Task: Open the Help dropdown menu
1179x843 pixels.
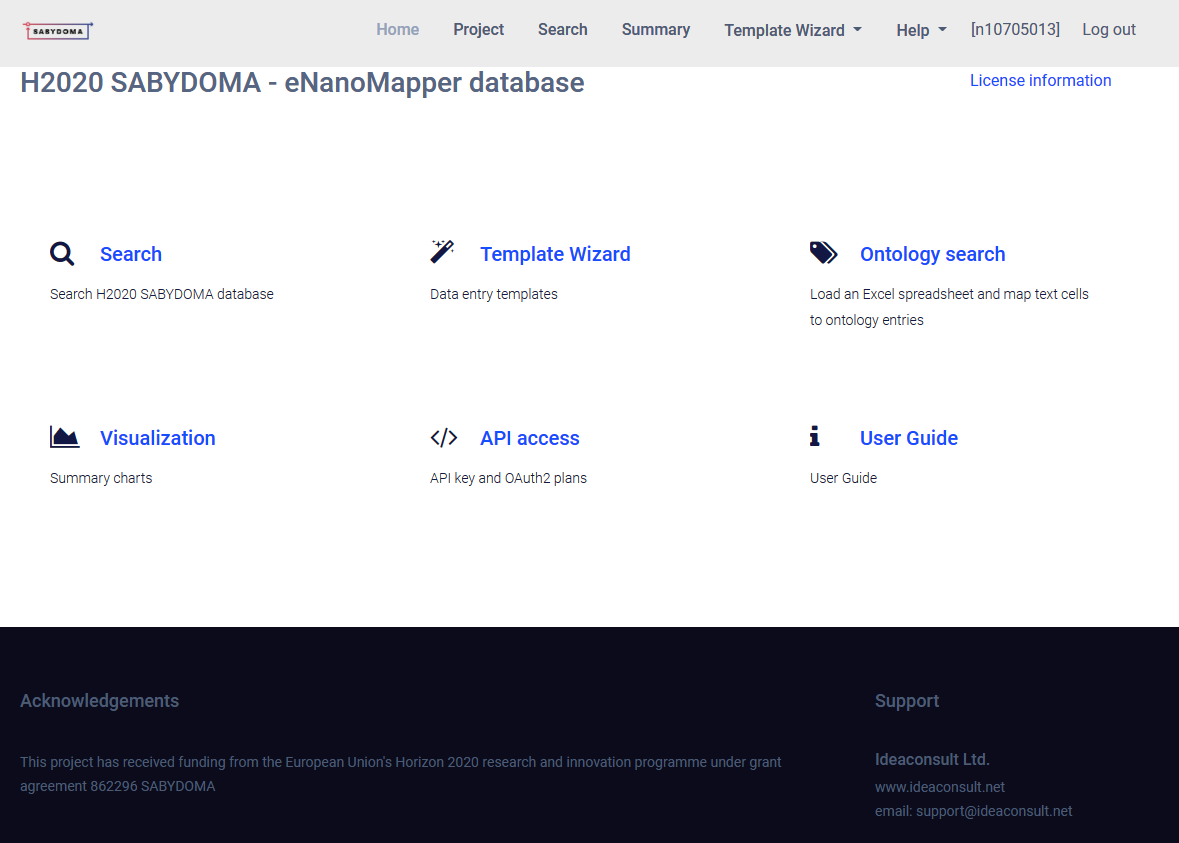Action: click(x=920, y=30)
